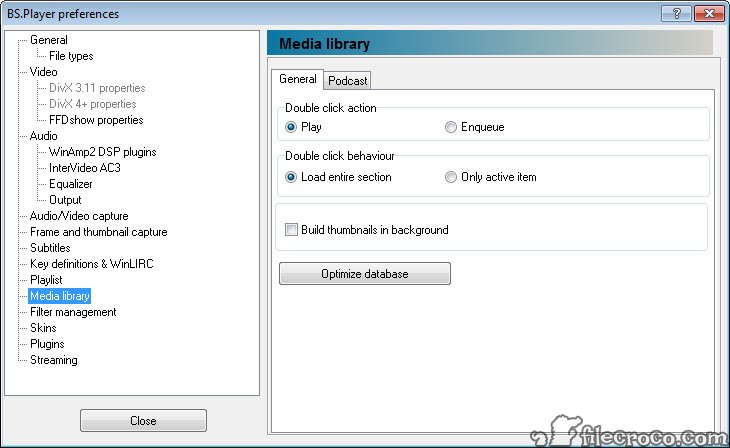Open FFDshow properties
This screenshot has height=448, width=730.
(96, 120)
